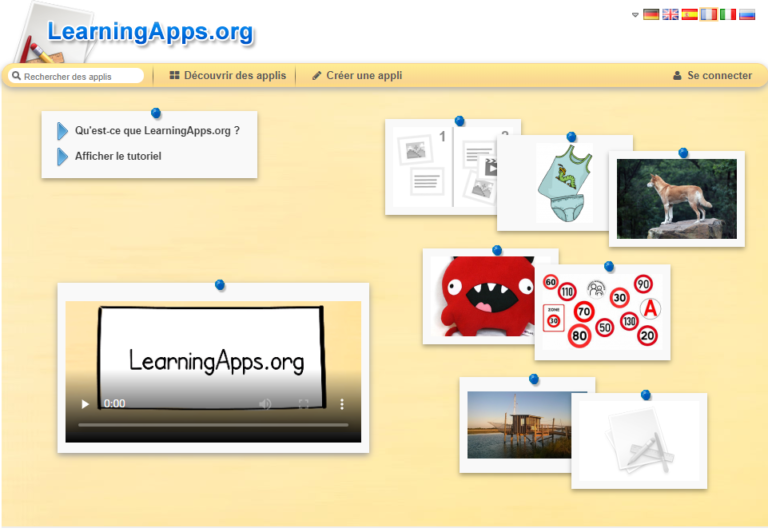768x532 pixels.
Task: Click the arrow beside Afficher le tutoriel
Action: [62, 157]
